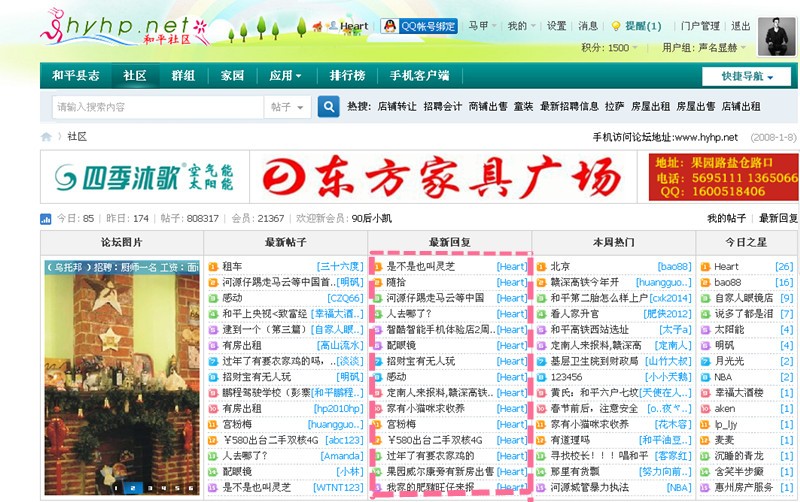Open the 东方家具广场 banner

(443, 177)
